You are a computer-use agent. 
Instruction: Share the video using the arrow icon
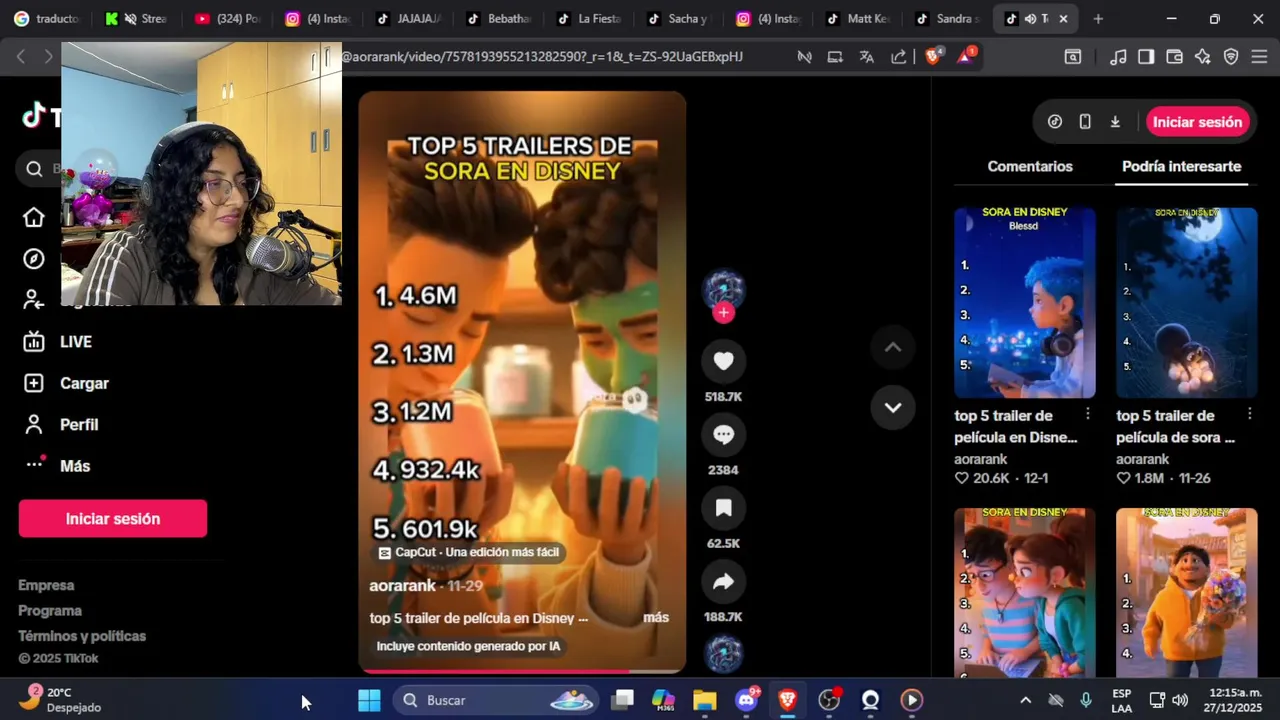[x=723, y=582]
